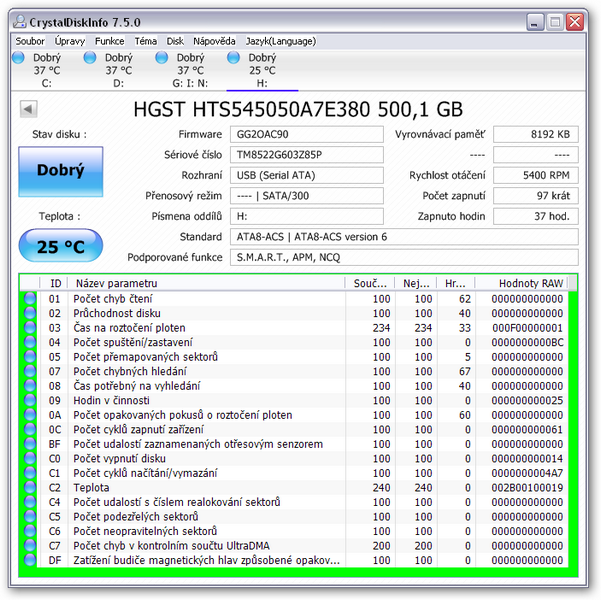
Task: Click the transfer mode field SATA/300
Action: click(307, 196)
